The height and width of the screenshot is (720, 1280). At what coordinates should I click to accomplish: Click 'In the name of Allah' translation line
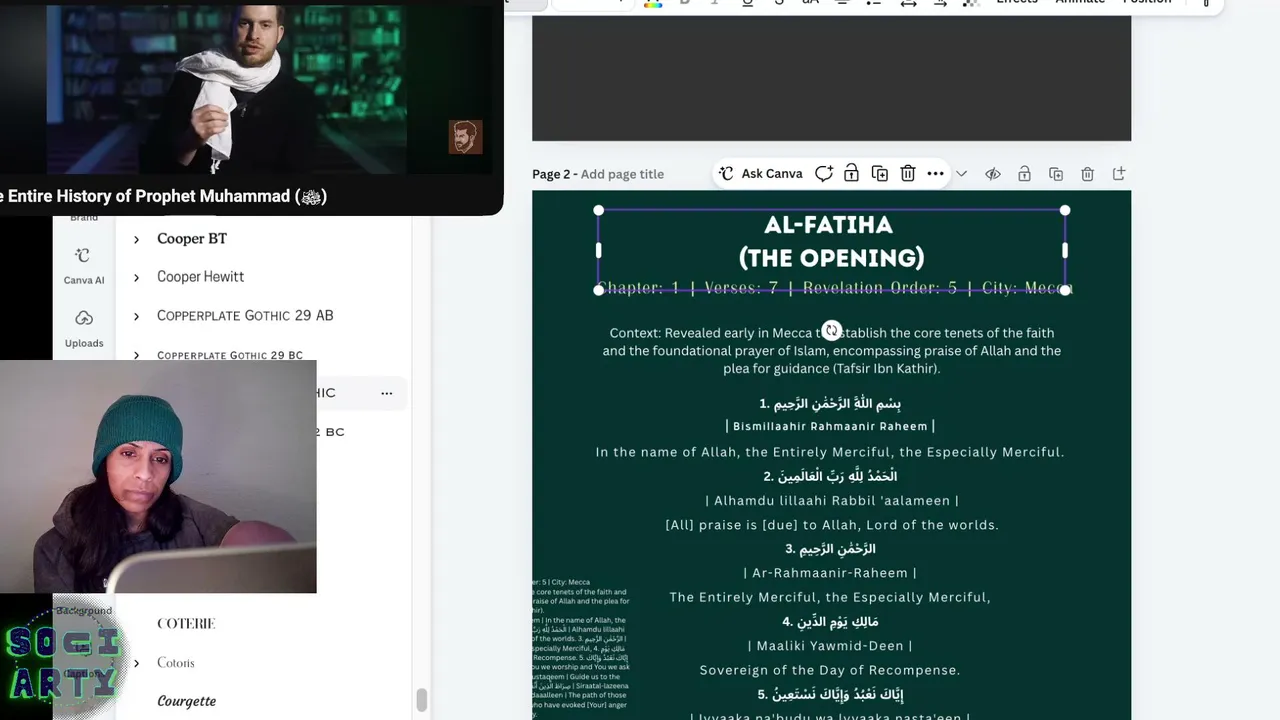point(830,452)
